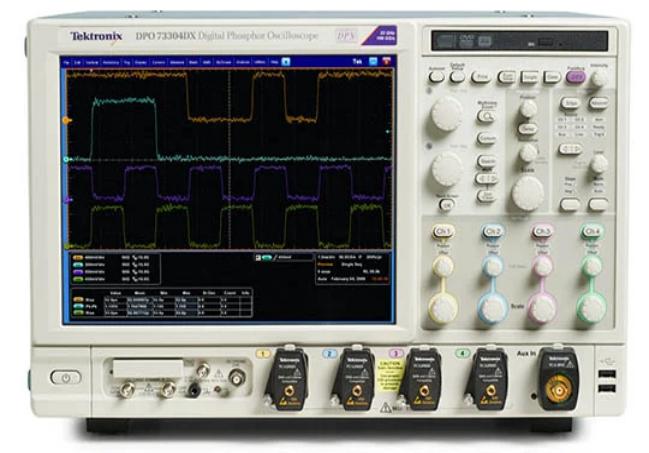This screenshot has width=649, height=453.
Task: Click the blue minimize icon on screen
Action: (372, 62)
